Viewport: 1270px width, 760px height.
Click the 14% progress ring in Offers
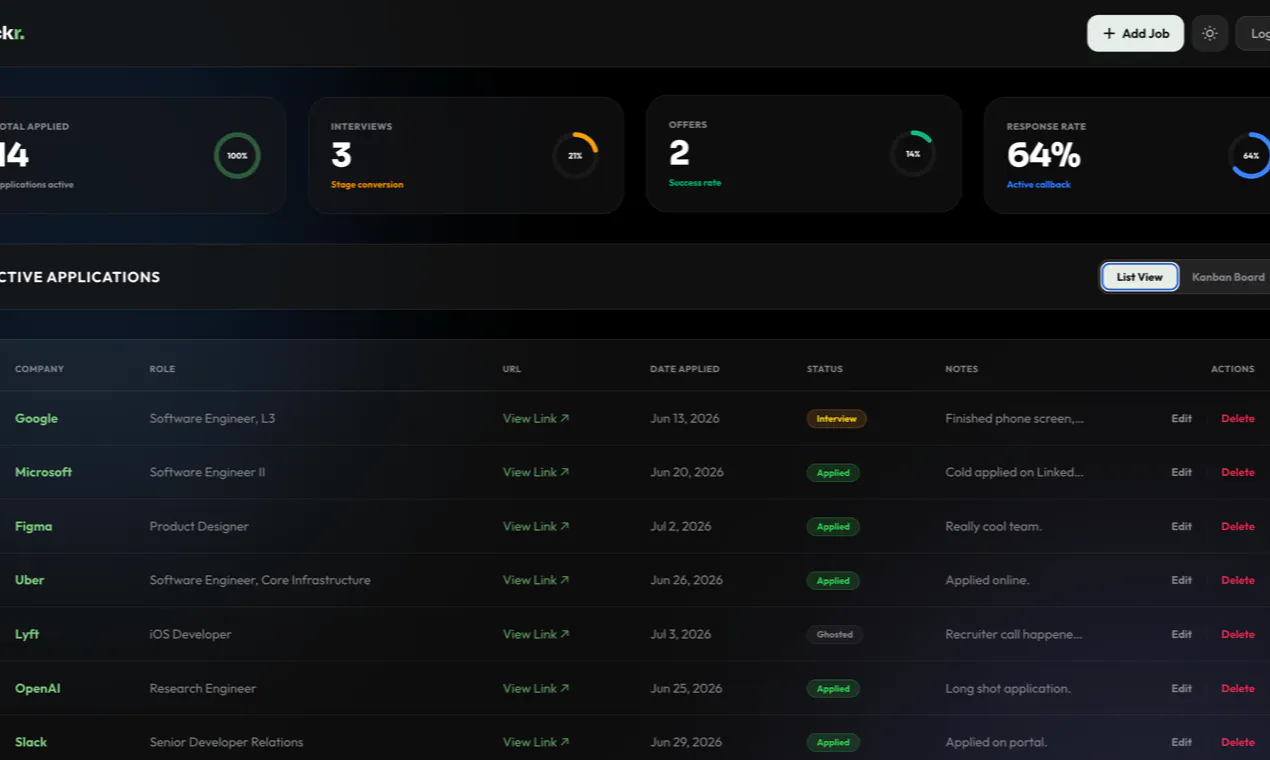point(913,154)
